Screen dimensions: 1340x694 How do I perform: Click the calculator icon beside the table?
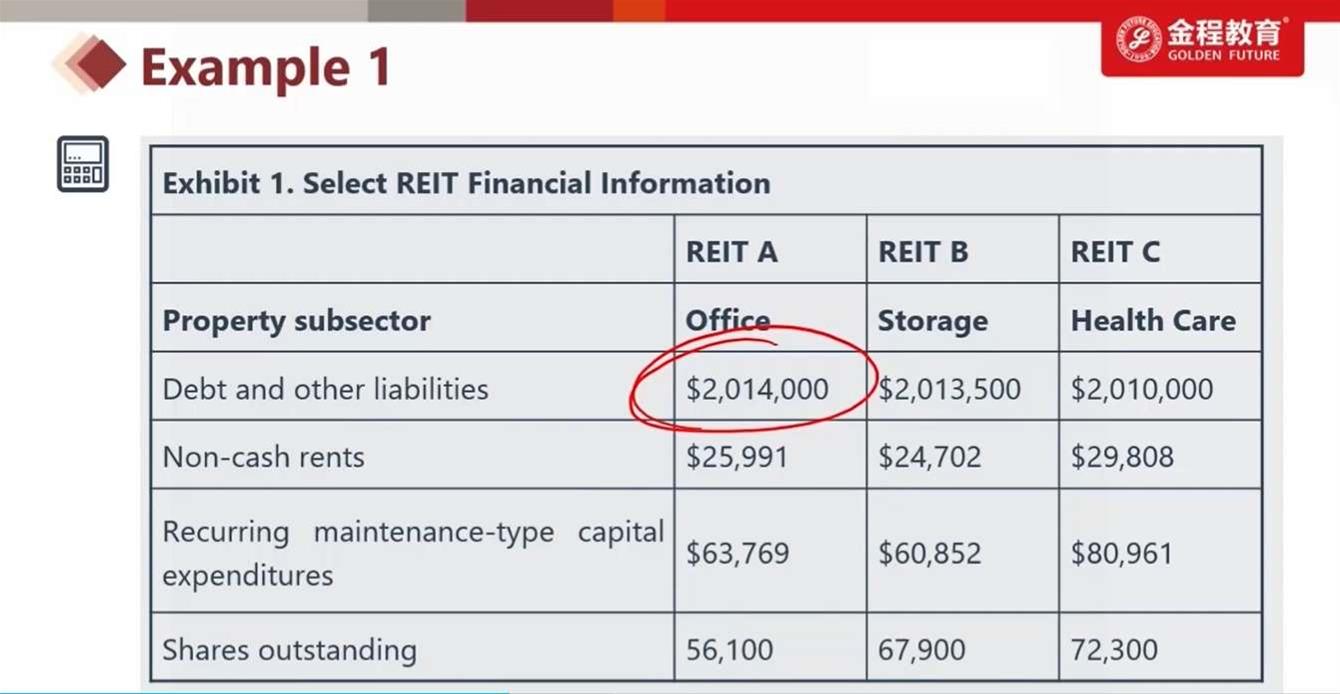pos(83,164)
